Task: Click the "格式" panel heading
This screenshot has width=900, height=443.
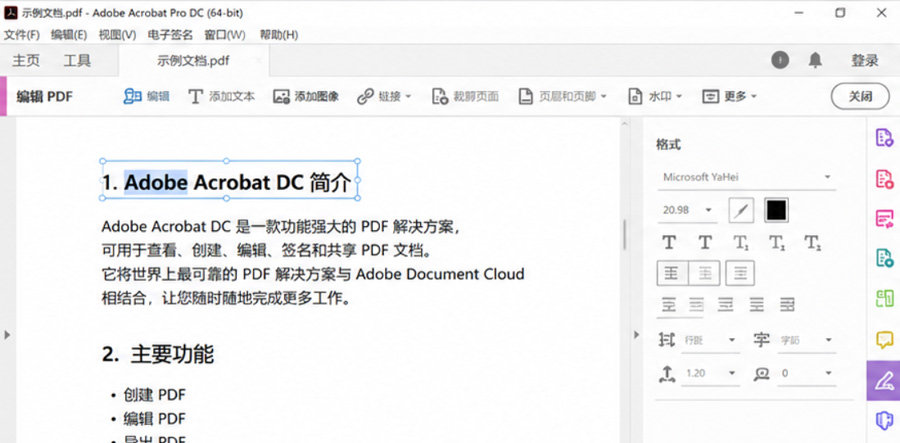Action: (668, 145)
